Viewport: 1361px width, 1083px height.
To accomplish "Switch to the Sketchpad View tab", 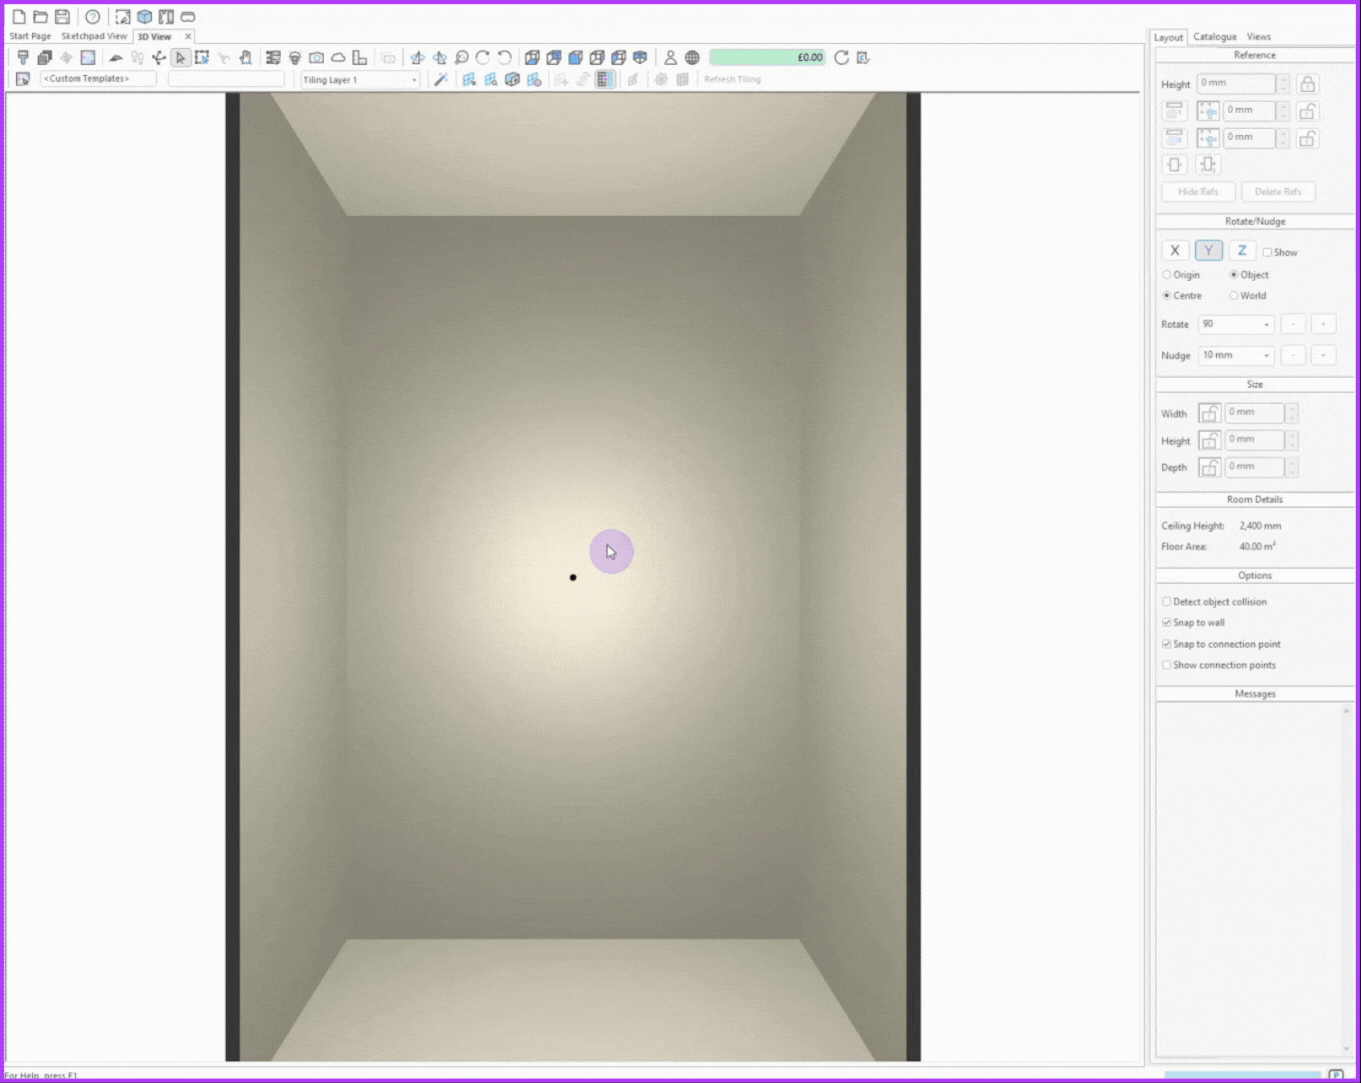I will [x=94, y=36].
